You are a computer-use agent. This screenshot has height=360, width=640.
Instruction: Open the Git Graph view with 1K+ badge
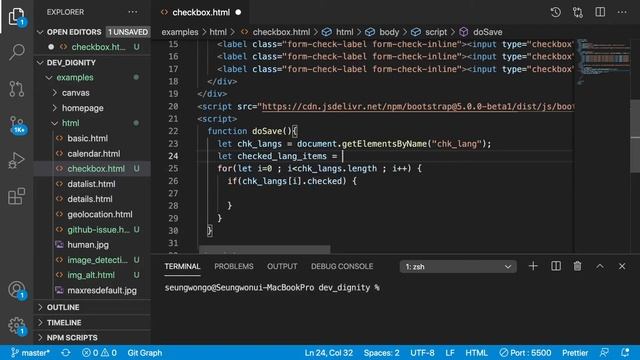17,124
